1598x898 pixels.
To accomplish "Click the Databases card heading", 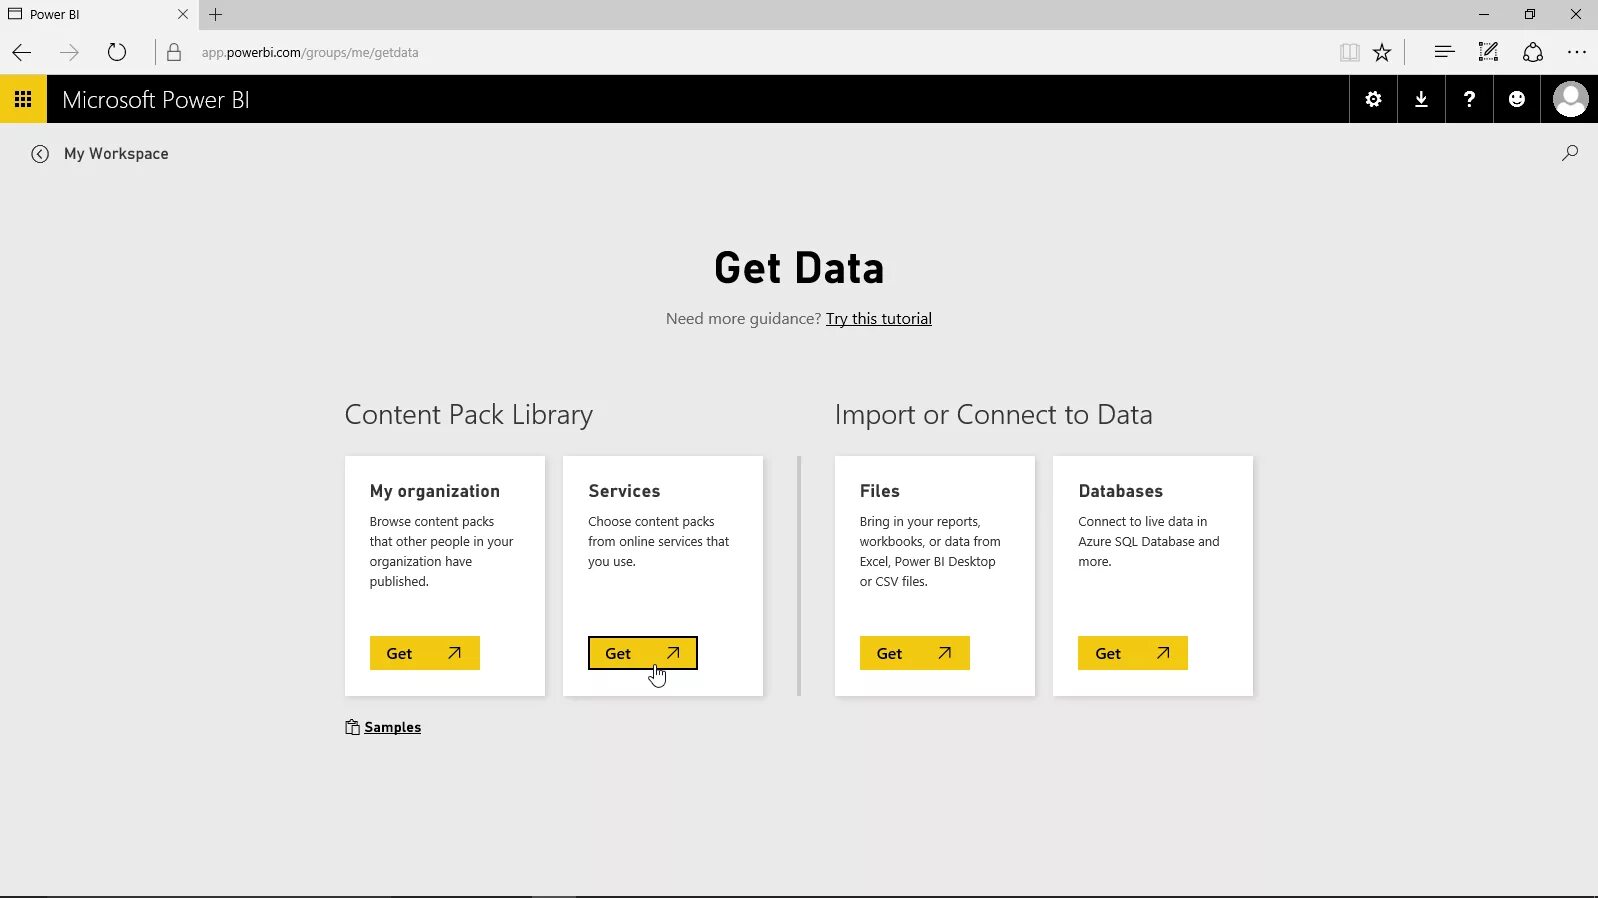I will click(1121, 491).
